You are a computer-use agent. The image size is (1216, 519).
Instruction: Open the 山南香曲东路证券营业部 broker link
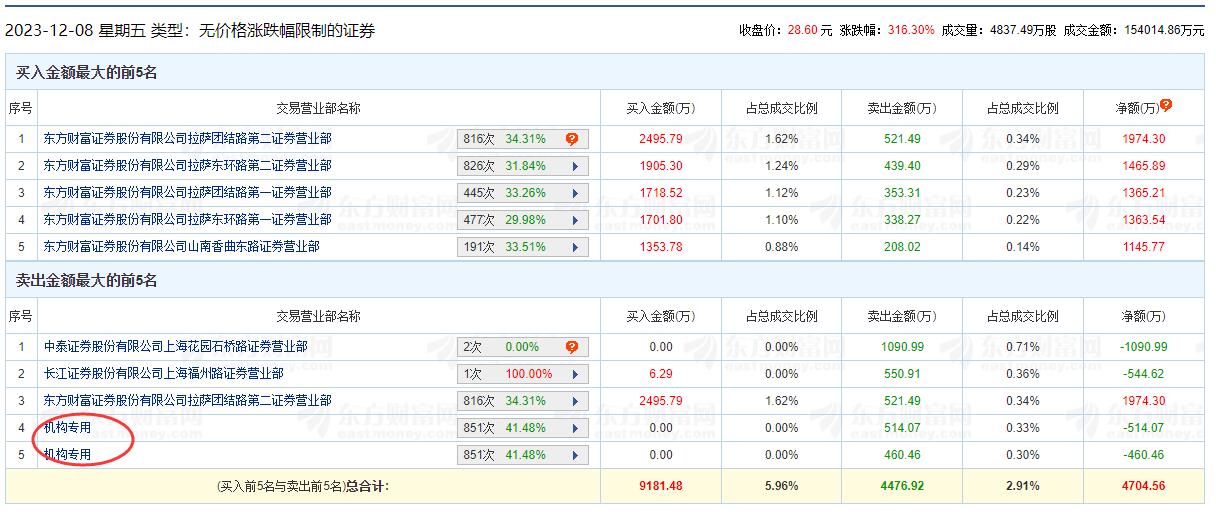click(x=181, y=246)
